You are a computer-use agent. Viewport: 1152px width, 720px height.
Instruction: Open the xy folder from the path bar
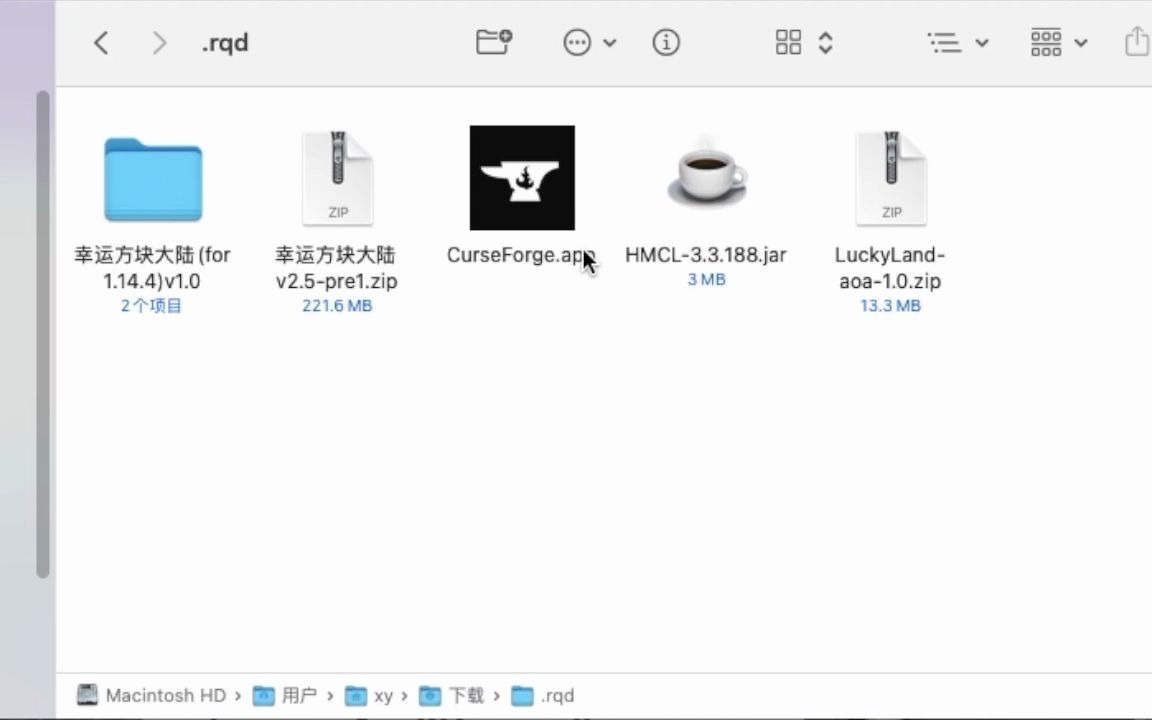pos(381,695)
